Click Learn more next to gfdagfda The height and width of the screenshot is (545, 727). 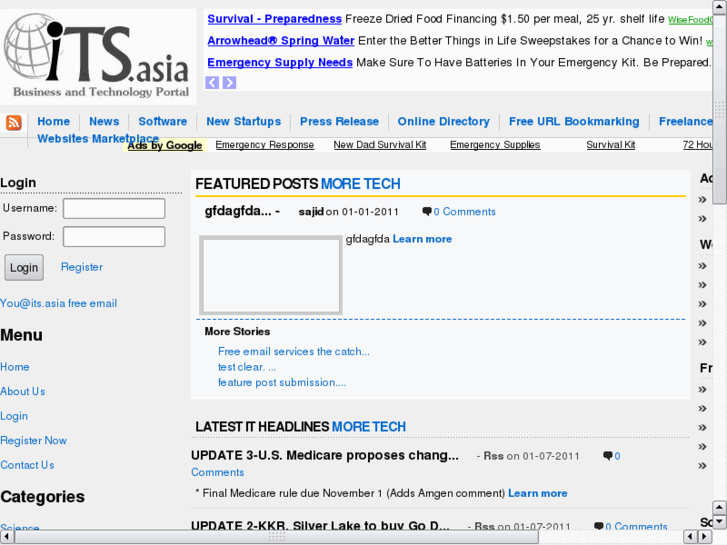pyautogui.click(x=422, y=239)
